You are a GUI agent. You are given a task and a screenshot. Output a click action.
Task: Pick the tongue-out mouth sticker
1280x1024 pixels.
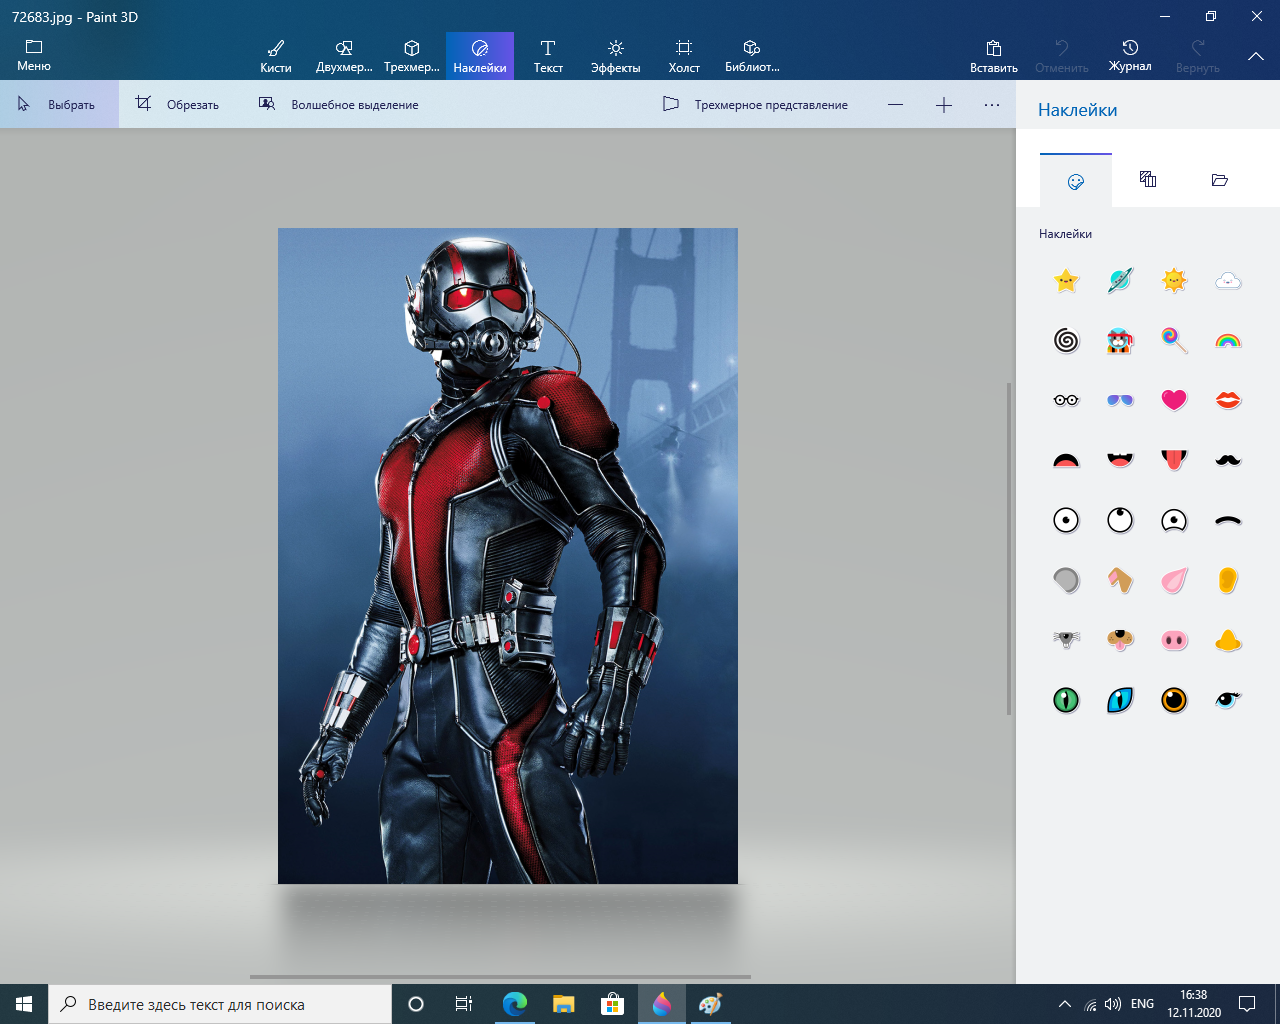[1174, 460]
